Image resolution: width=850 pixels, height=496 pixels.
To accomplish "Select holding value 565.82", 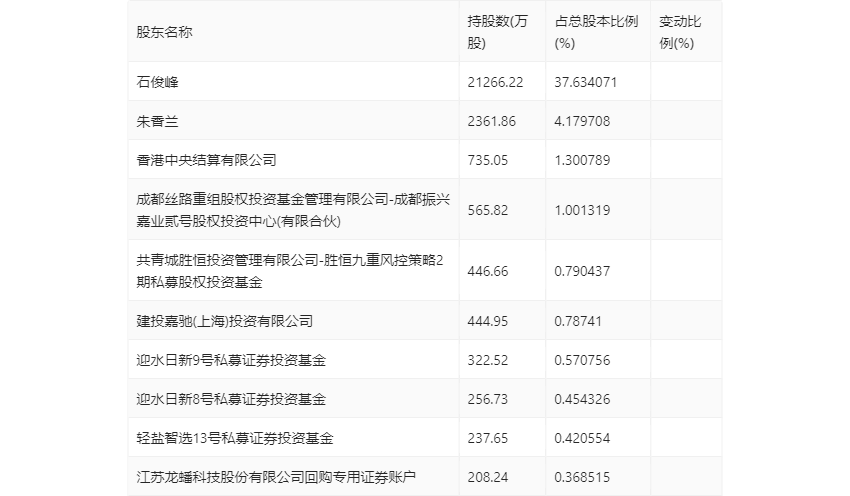I will [x=488, y=210].
